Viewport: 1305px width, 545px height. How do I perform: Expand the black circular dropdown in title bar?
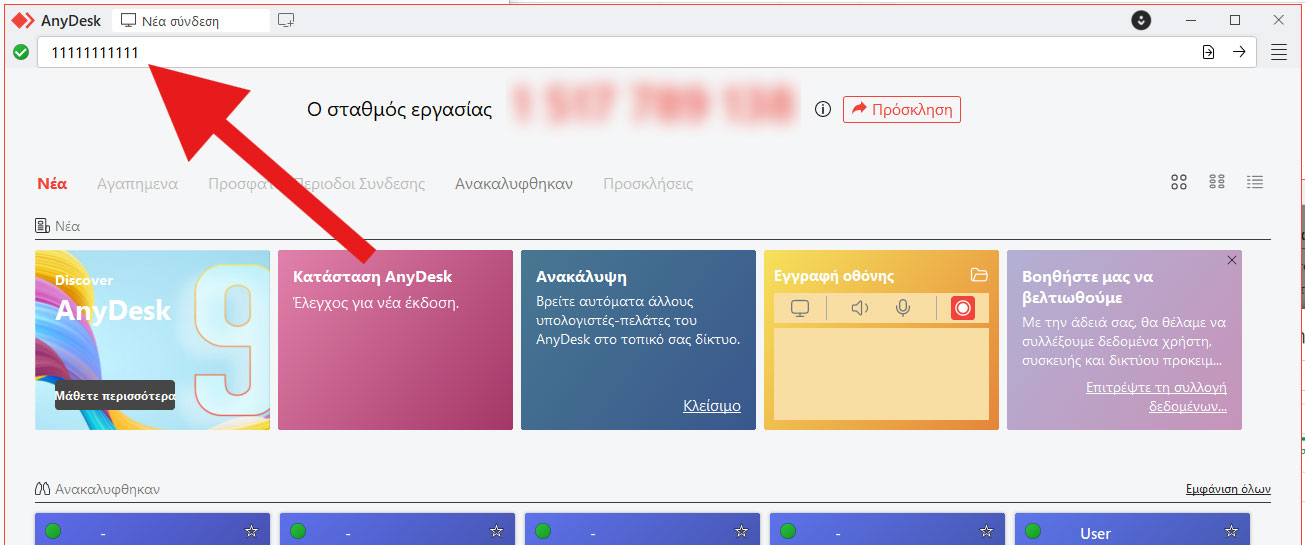tap(1141, 20)
